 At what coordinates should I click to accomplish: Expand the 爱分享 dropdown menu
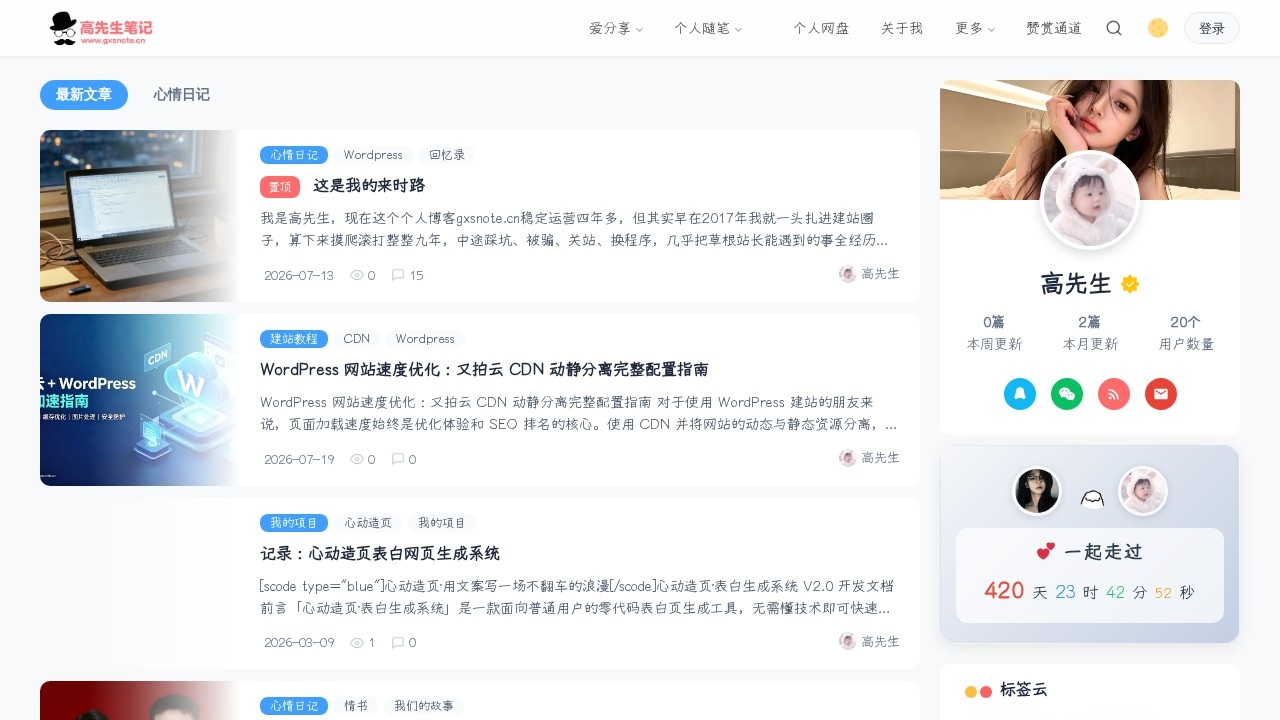(x=616, y=28)
